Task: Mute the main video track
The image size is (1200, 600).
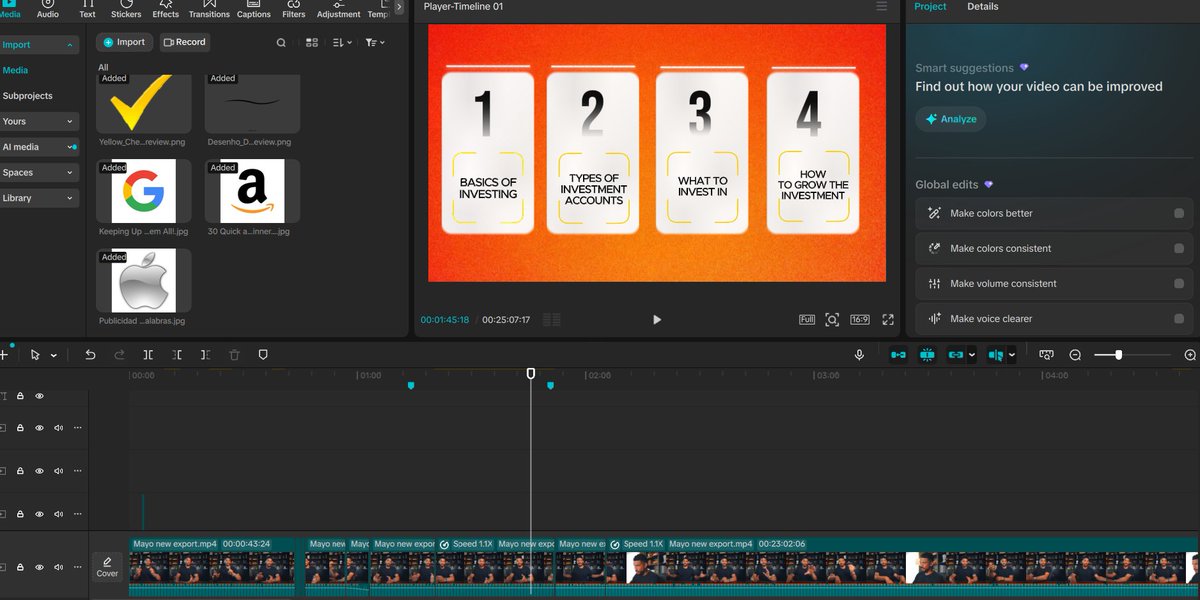Action: 58,567
